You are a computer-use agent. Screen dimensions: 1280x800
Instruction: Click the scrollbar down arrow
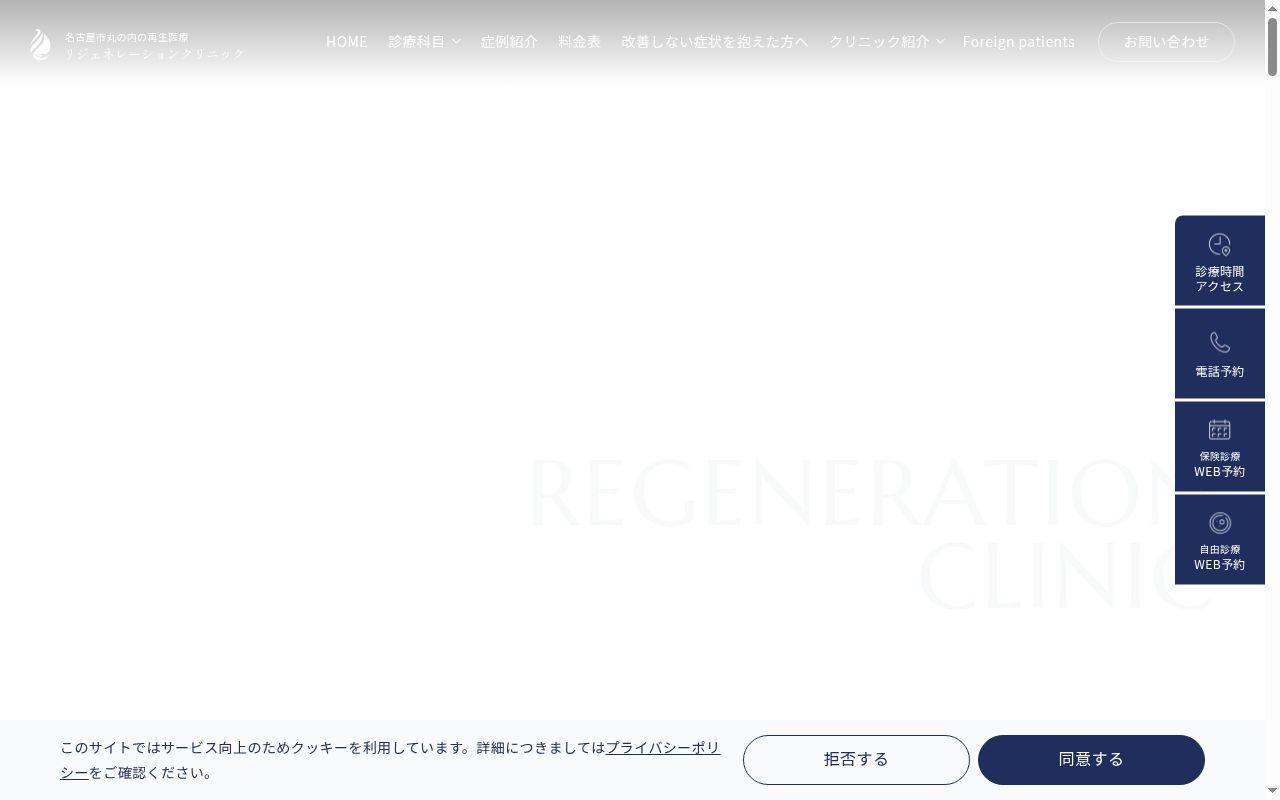tap(1272, 792)
